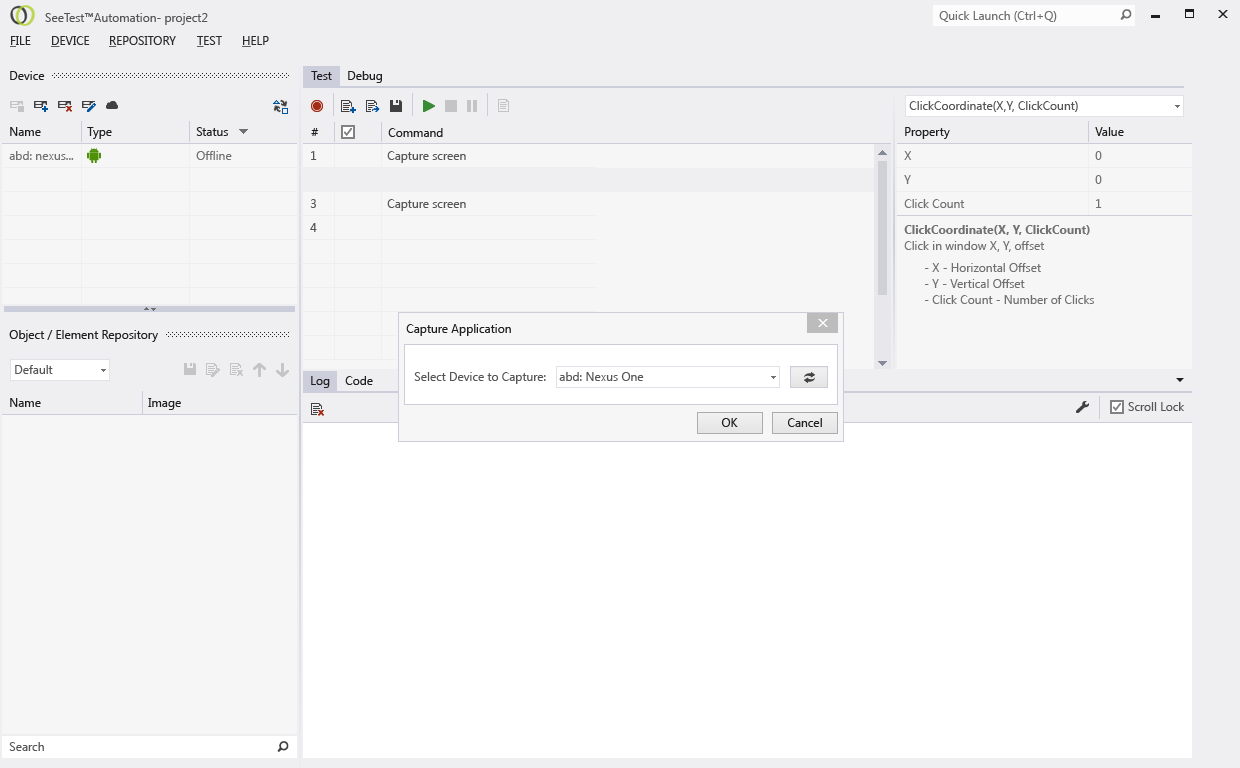Select the Test tab
Screen dimensions: 1240x768
coord(321,76)
